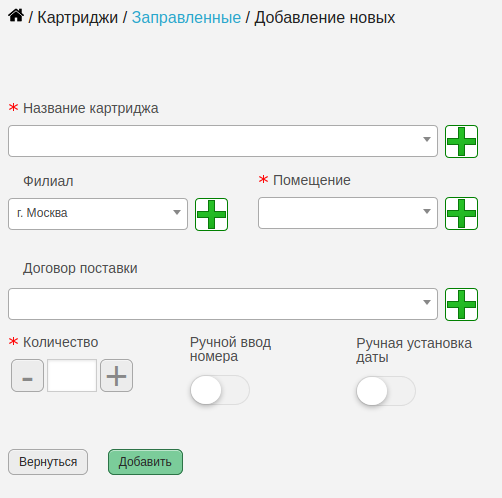The width and height of the screenshot is (502, 498).
Task: Open Договор поставки dropdown list
Action: pos(223,304)
